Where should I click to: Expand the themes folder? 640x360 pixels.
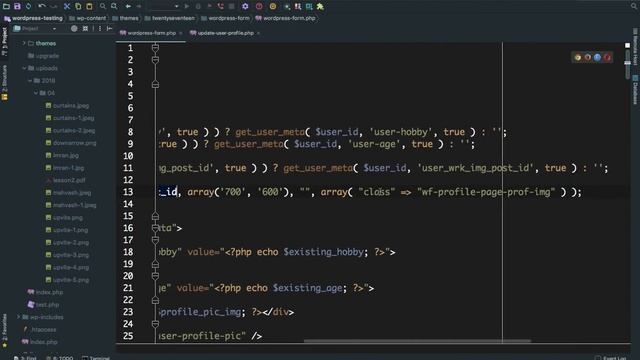tap(24, 43)
